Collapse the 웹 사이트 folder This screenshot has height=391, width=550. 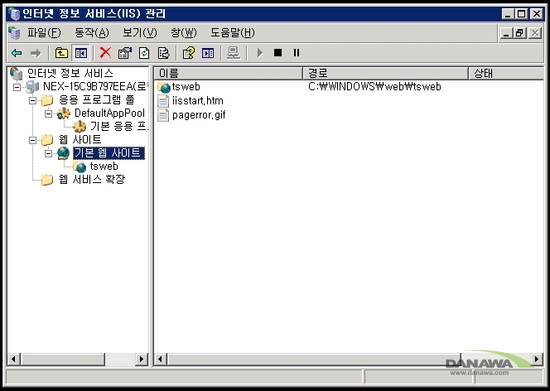(x=33, y=140)
